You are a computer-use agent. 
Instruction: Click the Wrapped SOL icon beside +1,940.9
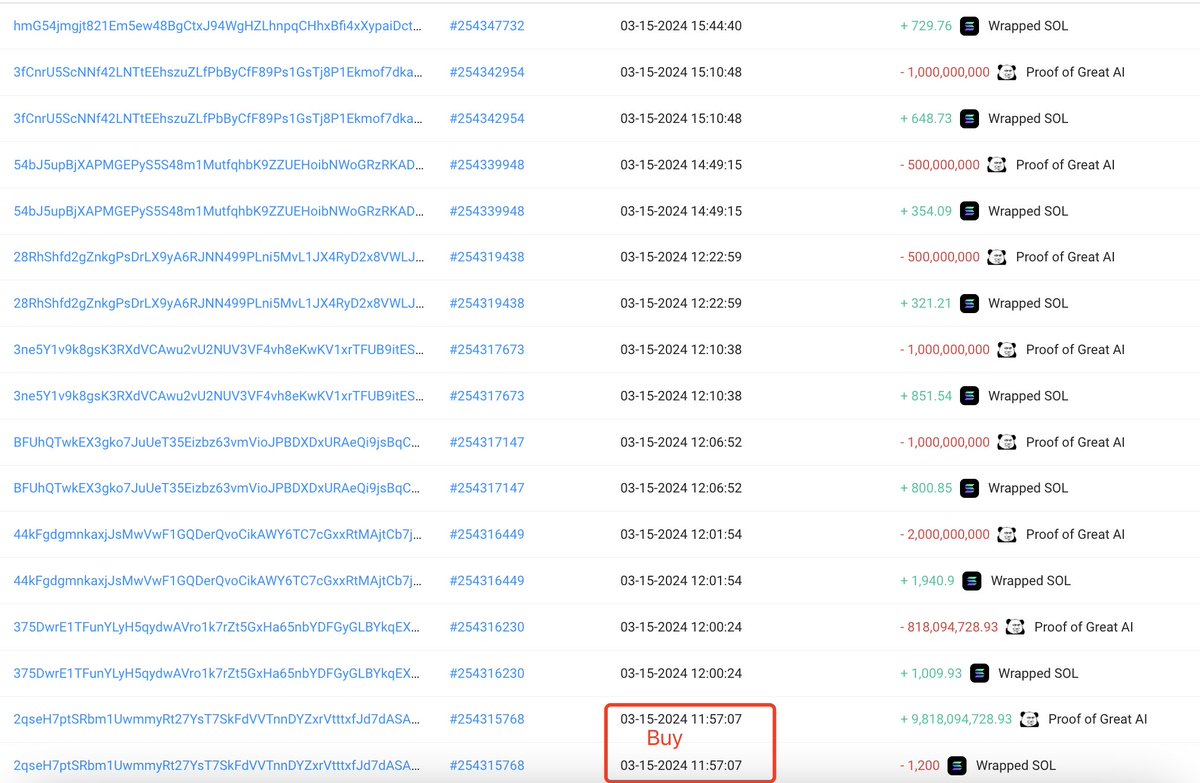972,581
